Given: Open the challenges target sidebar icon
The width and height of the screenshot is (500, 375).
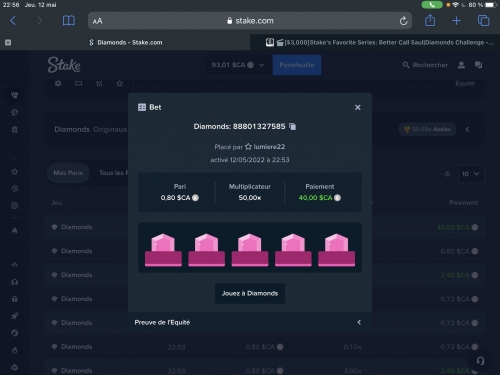Looking at the screenshot, I should point(14,206).
